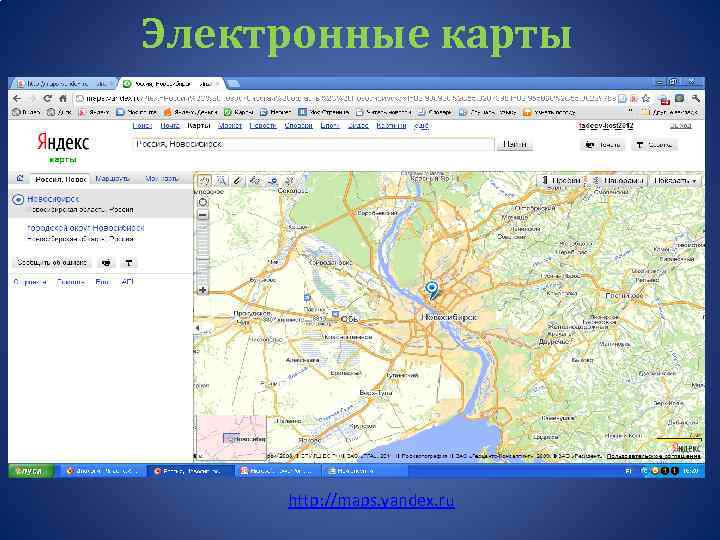Viewport: 720px width, 540px height.
Task: Open Почта in the Yandex services bar
Action: pos(170,125)
